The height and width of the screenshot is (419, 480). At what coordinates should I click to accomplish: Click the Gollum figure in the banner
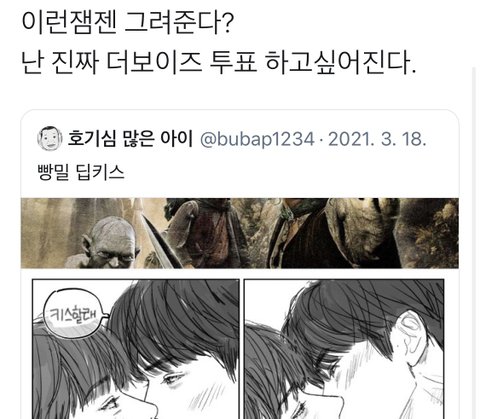click(x=111, y=243)
